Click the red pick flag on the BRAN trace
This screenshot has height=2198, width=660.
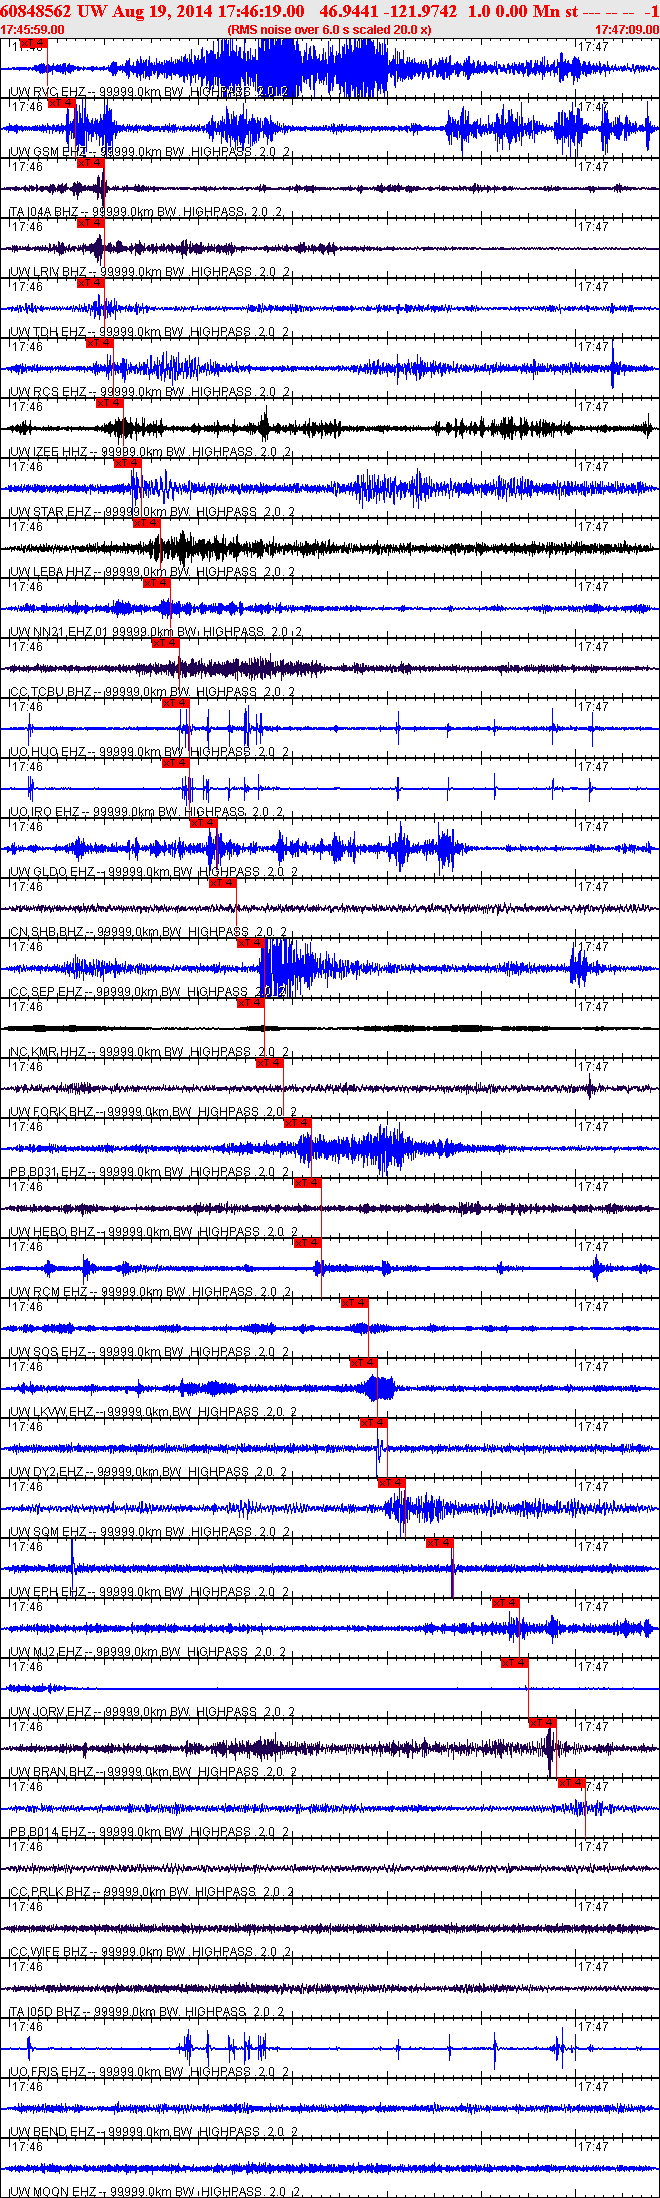[543, 1723]
